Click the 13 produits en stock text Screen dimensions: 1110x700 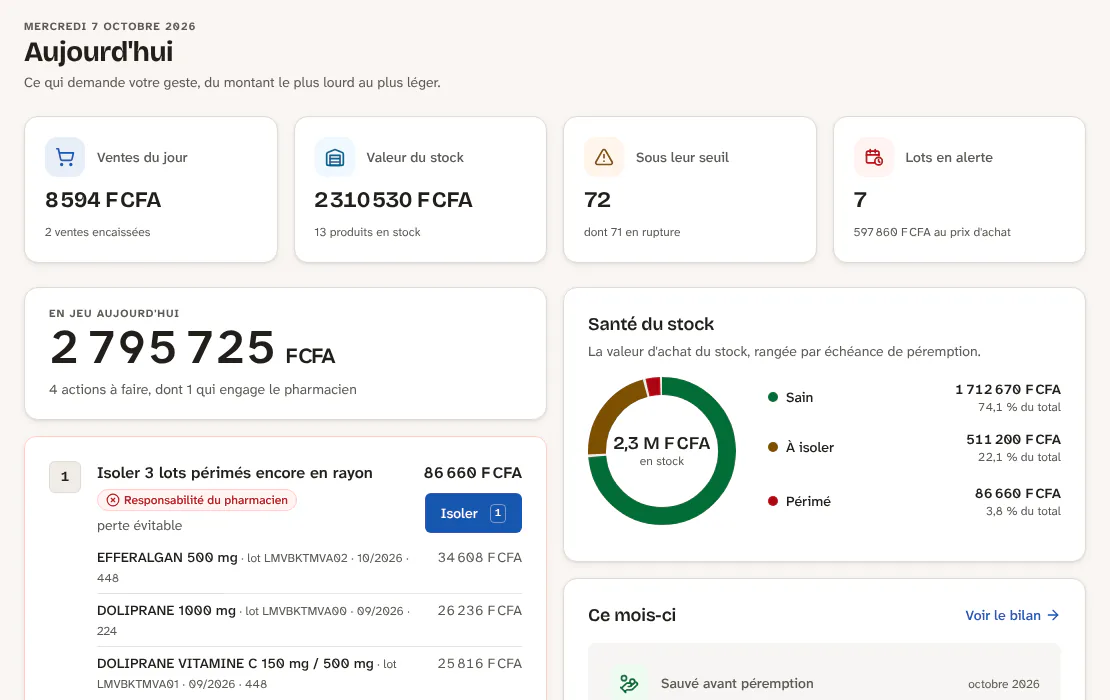(367, 232)
